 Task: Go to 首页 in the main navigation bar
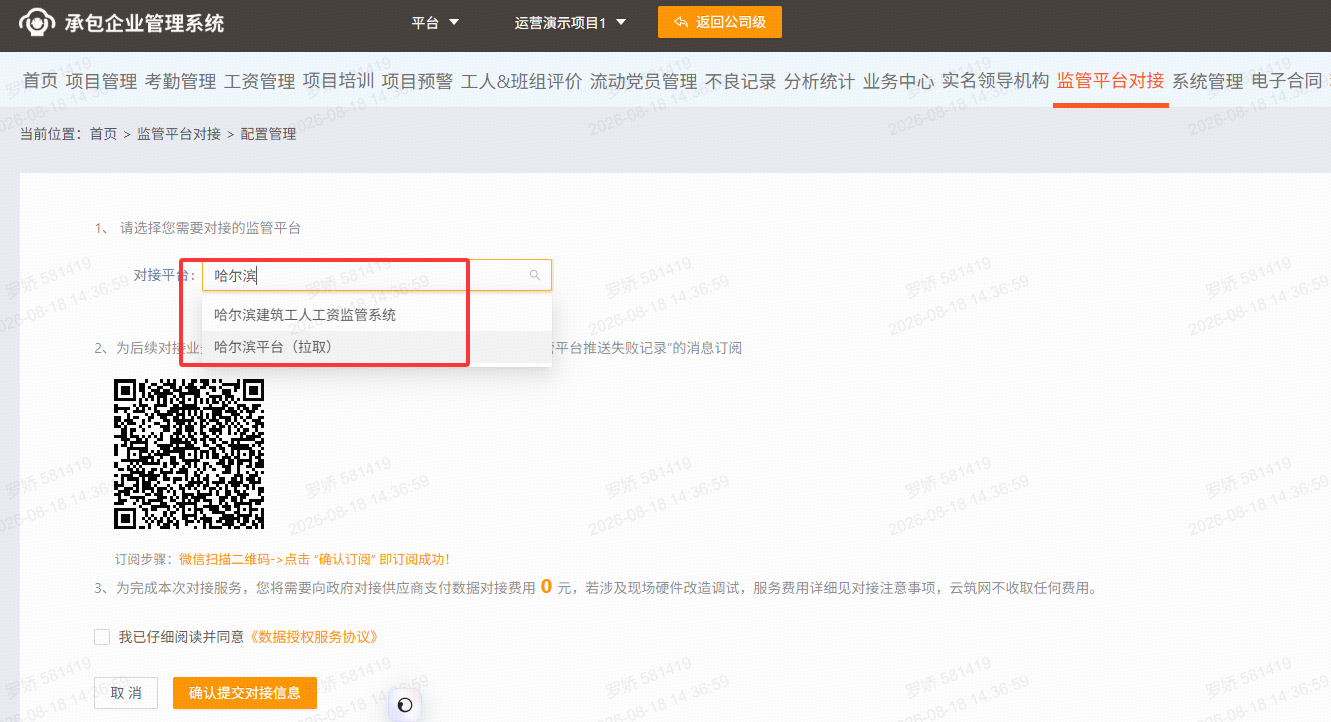coord(40,81)
